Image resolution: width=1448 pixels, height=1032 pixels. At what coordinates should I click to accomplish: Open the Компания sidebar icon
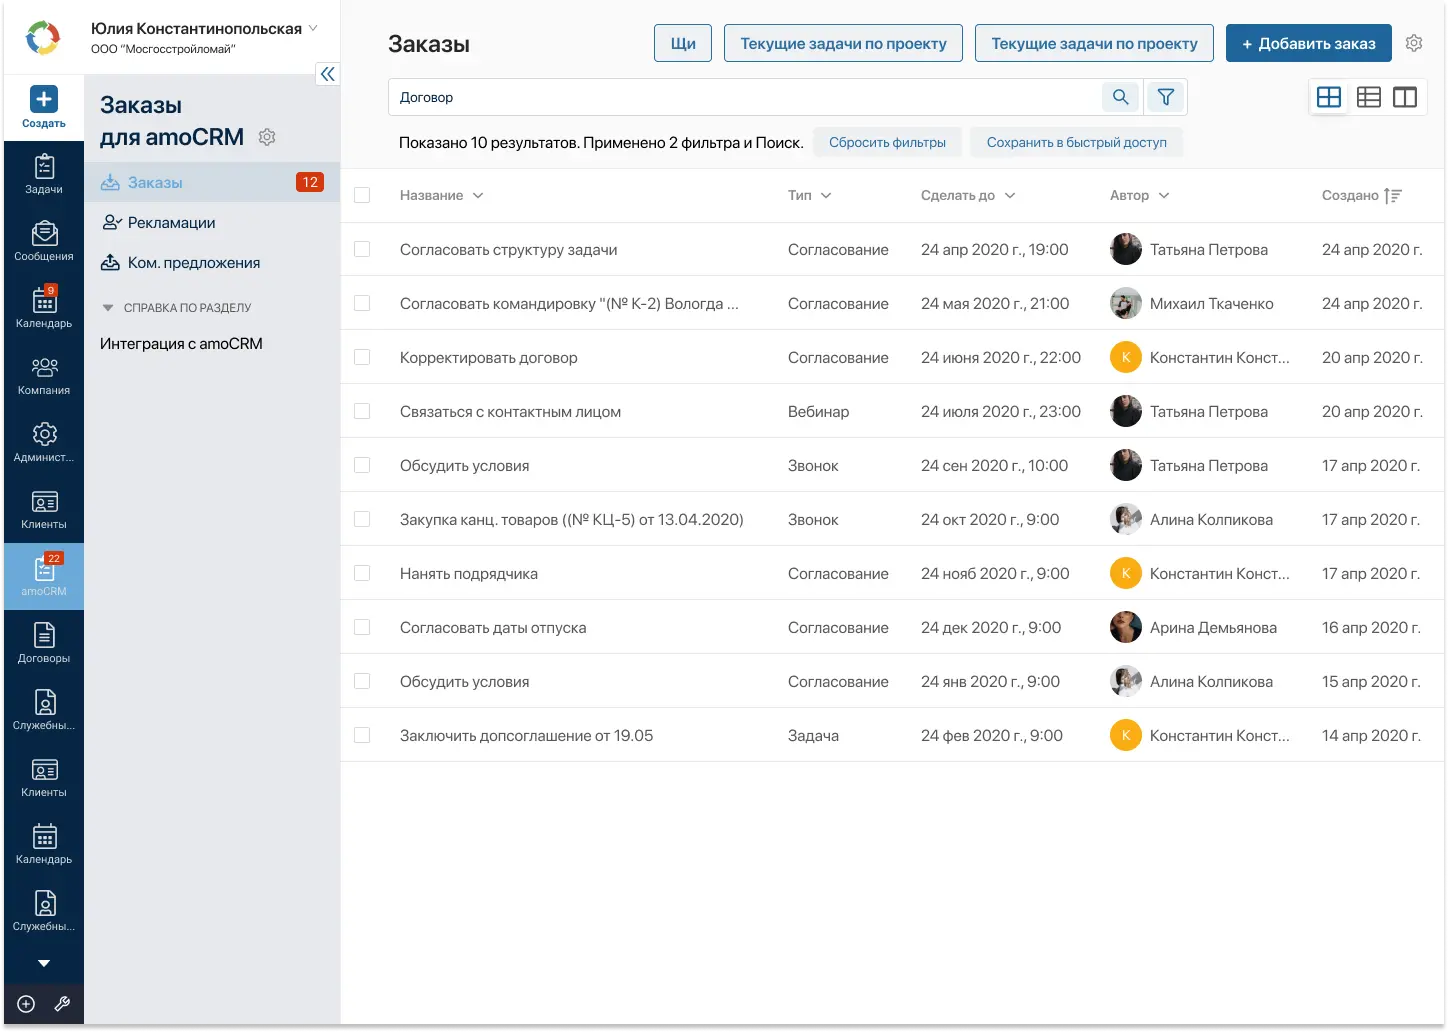tap(44, 375)
